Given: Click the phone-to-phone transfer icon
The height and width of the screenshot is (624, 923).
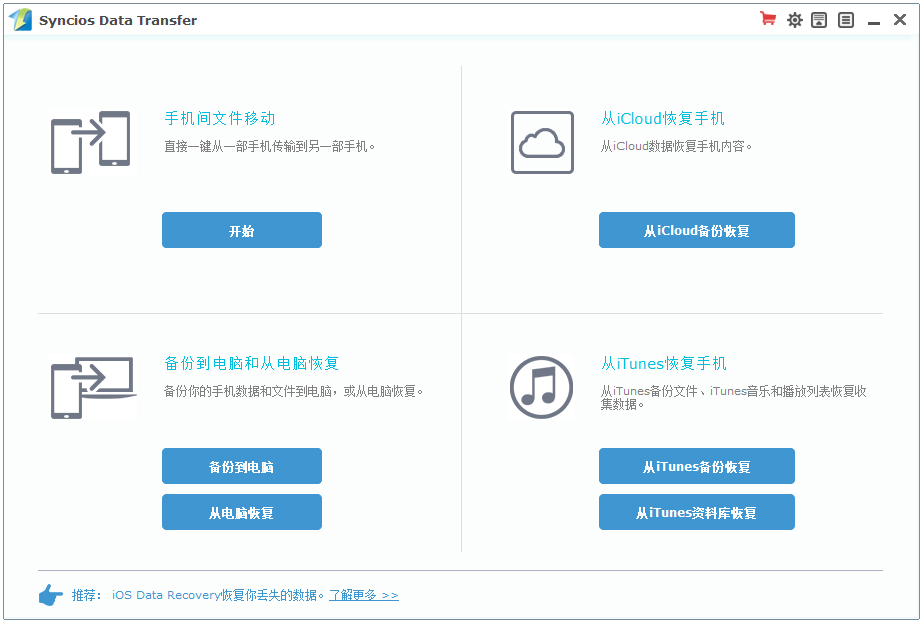Looking at the screenshot, I should [92, 141].
